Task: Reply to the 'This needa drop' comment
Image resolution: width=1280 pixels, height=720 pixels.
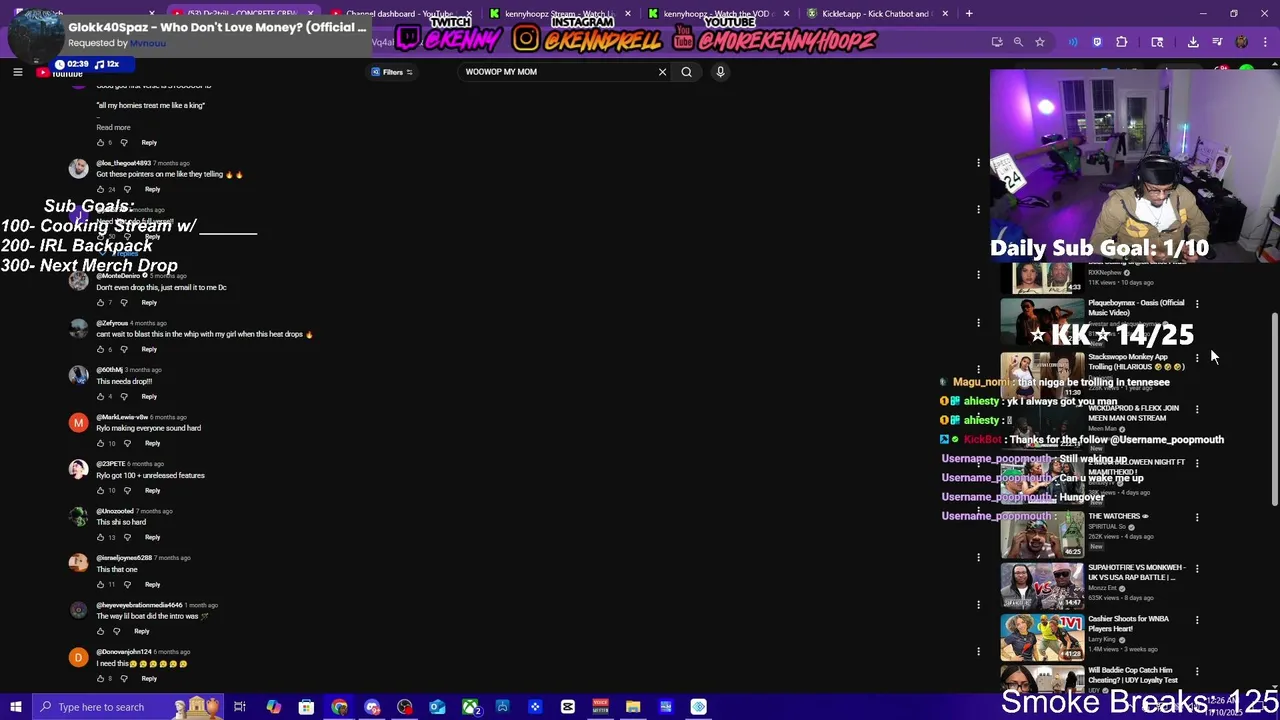Action: pyautogui.click(x=149, y=396)
